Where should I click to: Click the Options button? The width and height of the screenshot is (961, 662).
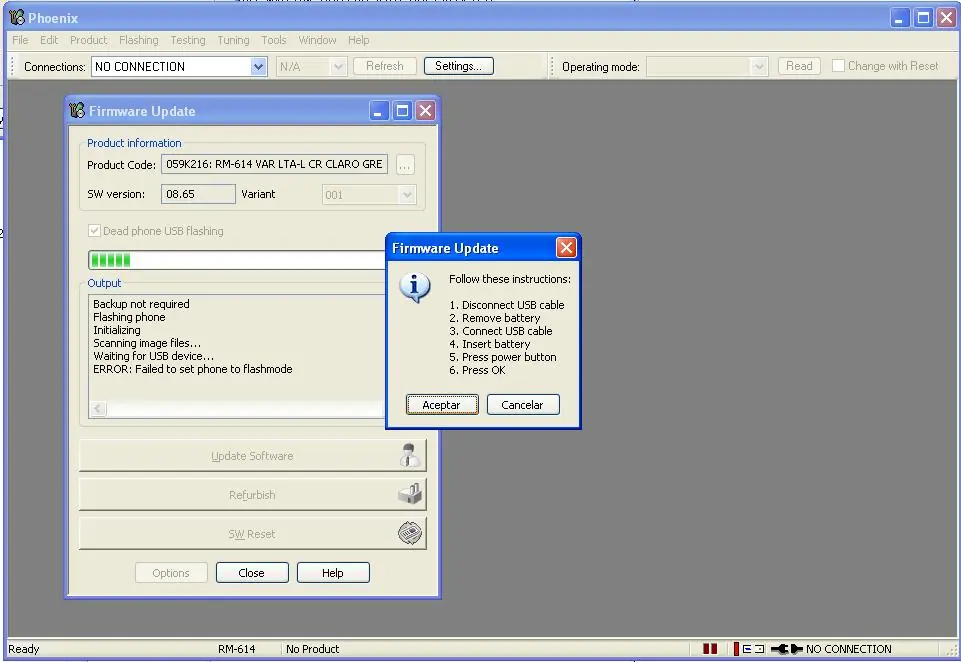171,573
